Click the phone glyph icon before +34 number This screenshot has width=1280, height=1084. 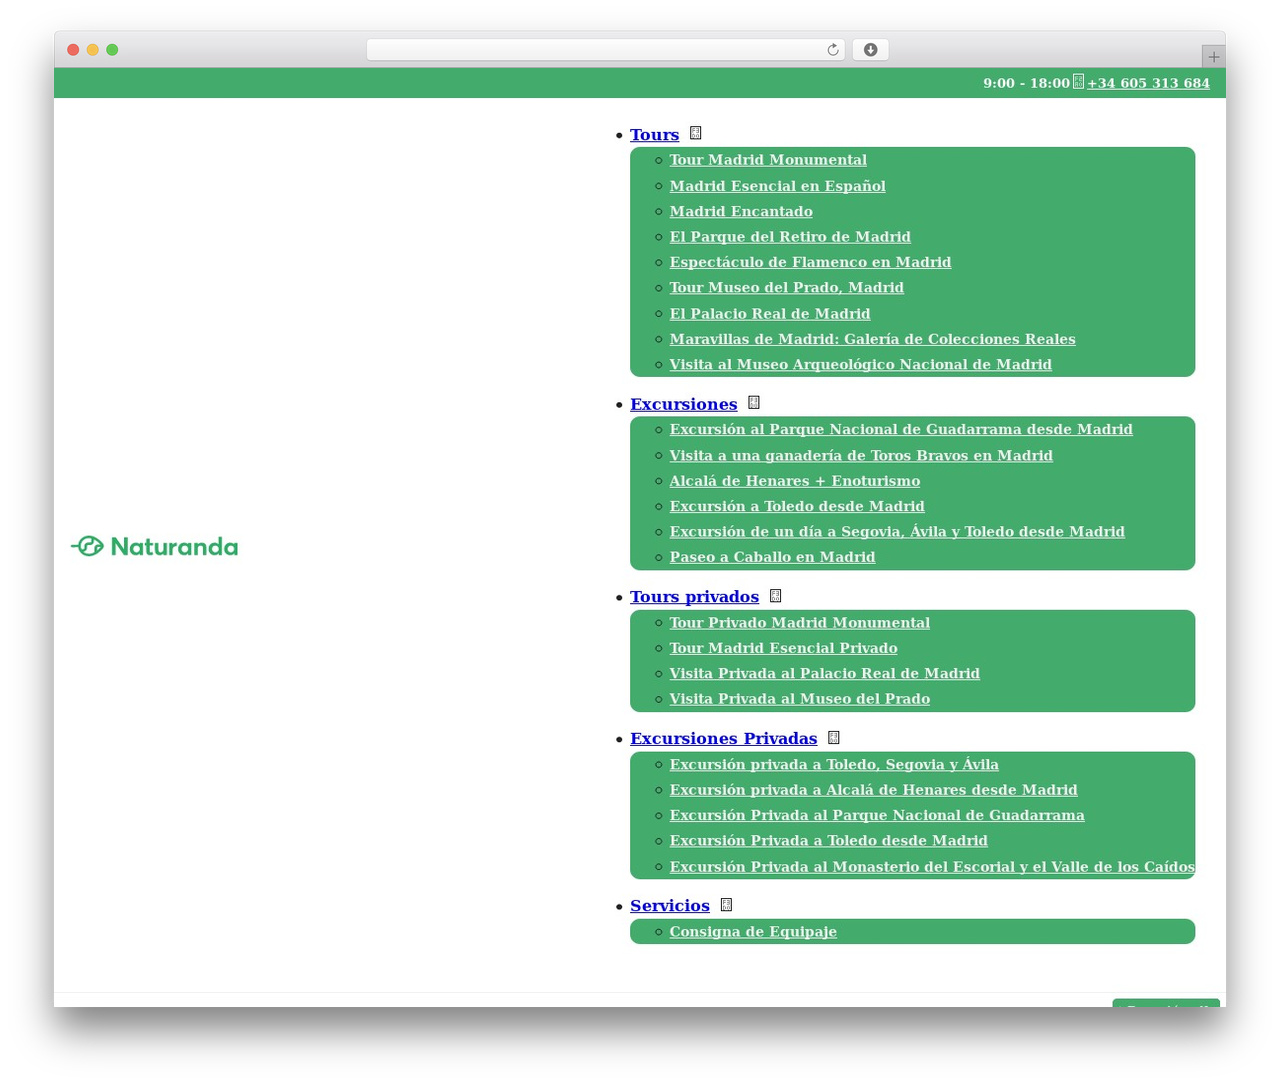(1078, 82)
